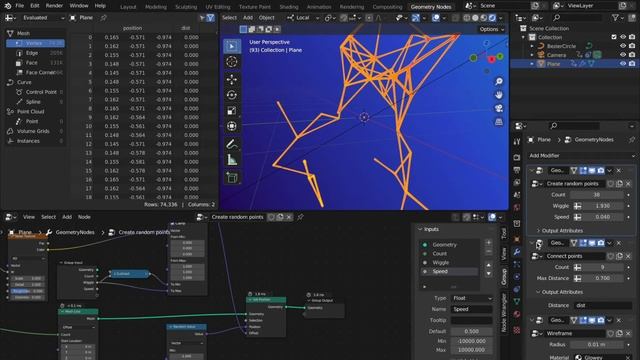The width and height of the screenshot is (640, 360).
Task: Select the Annotate pencil tool
Action: 232,144
